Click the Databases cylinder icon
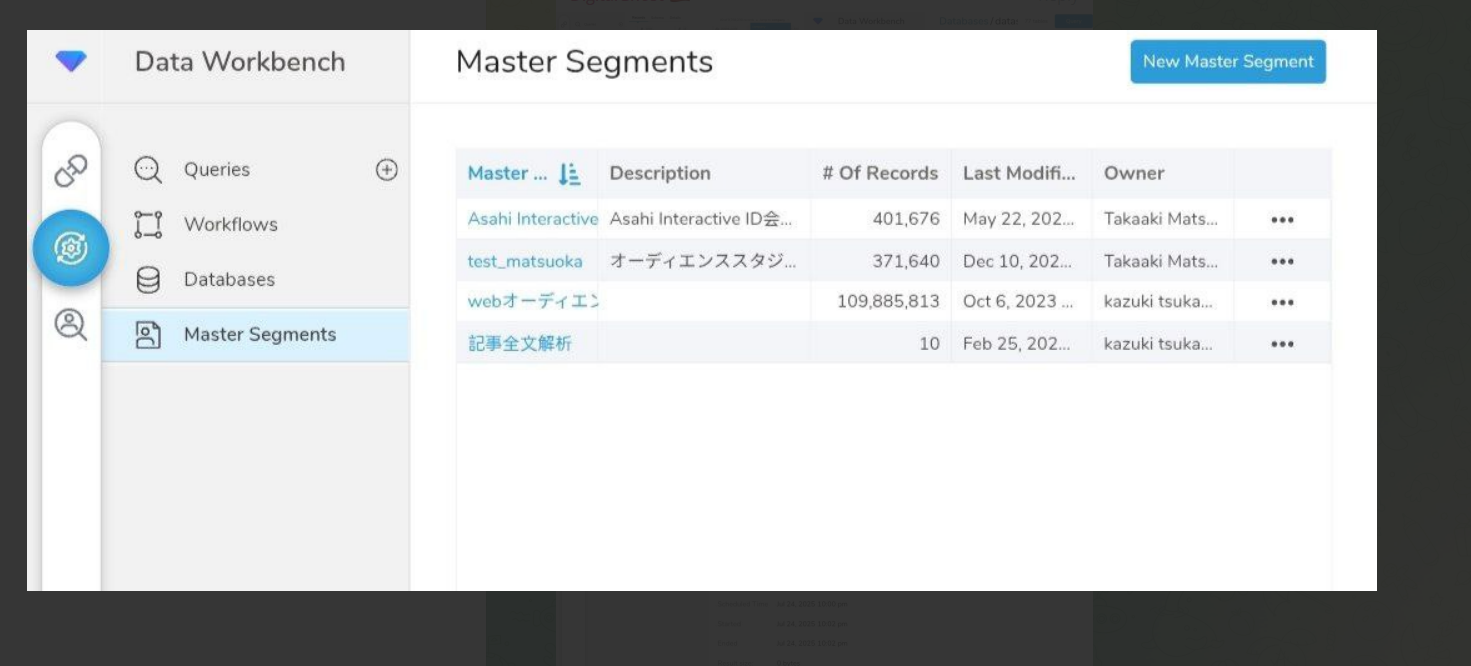Viewport: 1471px width, 666px height. click(x=148, y=280)
